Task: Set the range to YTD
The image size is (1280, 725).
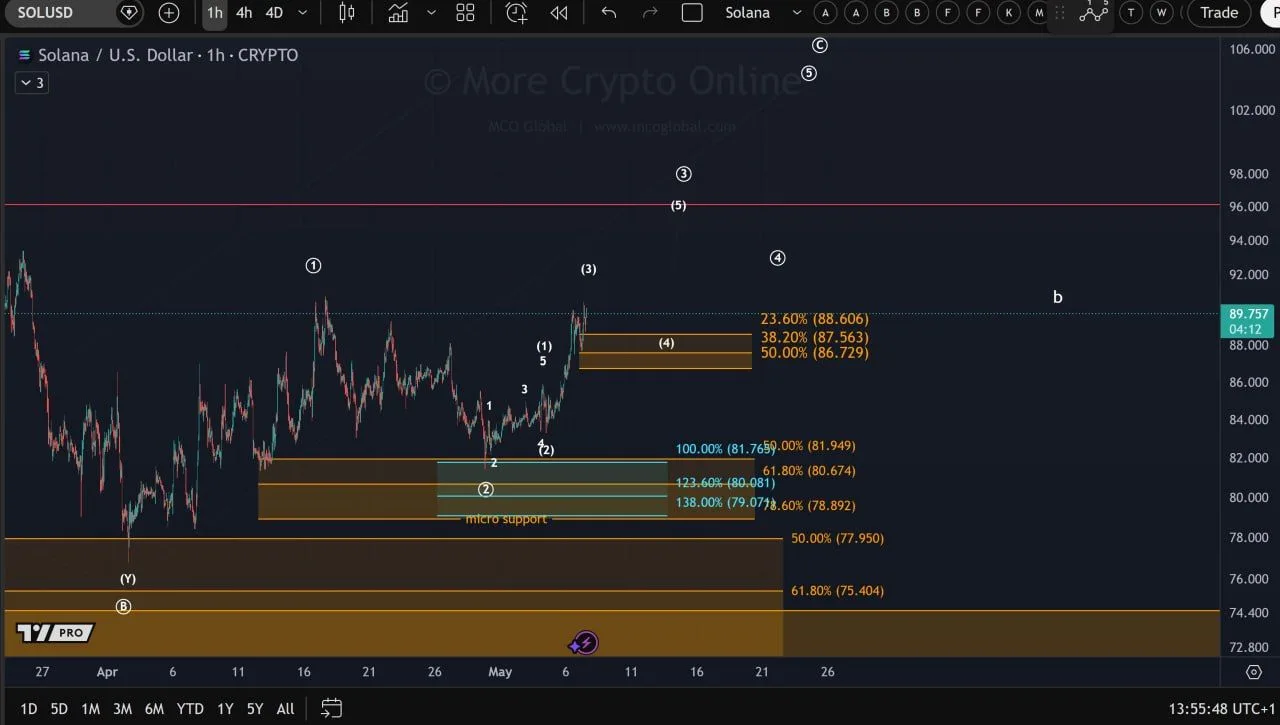Action: 190,709
